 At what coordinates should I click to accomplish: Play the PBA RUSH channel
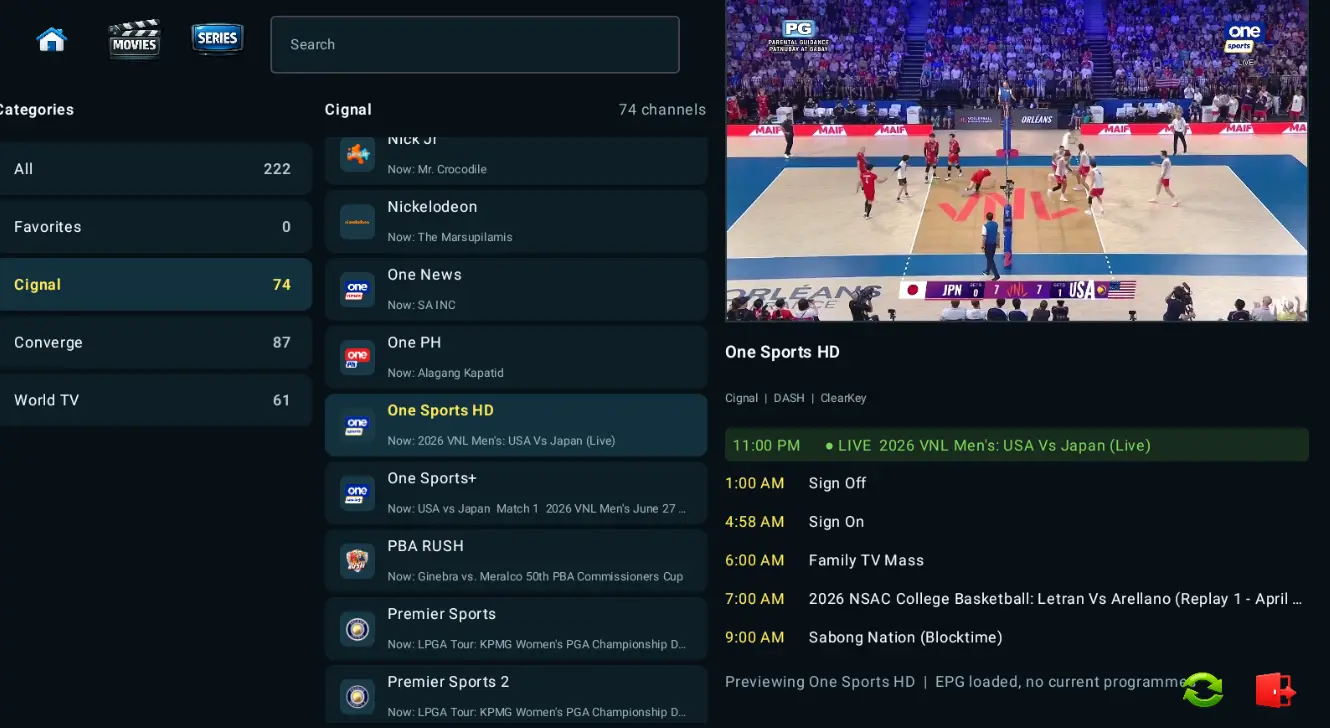click(x=516, y=562)
